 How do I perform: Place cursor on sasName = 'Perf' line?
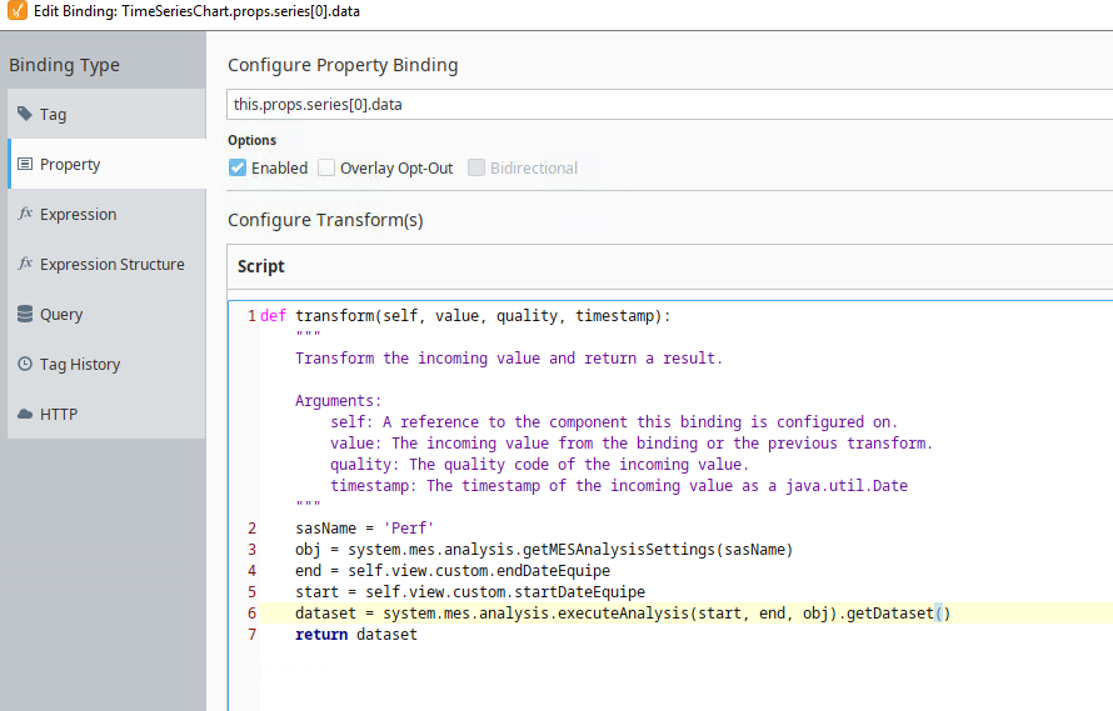point(364,528)
